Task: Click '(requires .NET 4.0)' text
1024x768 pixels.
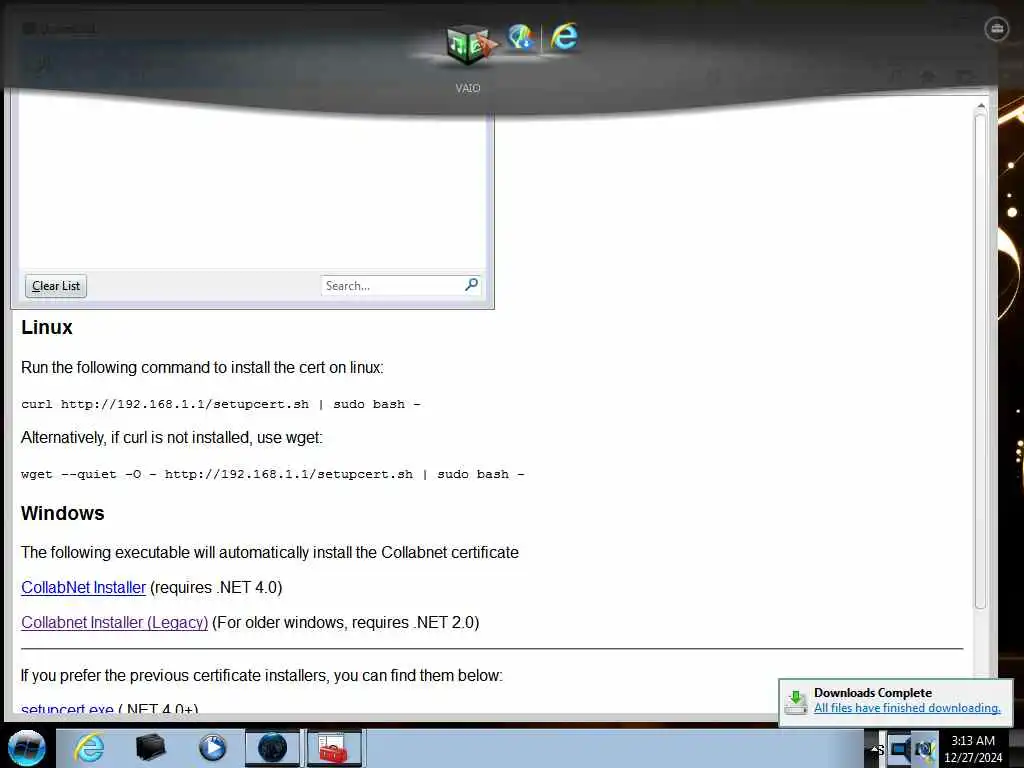Action: (216, 587)
